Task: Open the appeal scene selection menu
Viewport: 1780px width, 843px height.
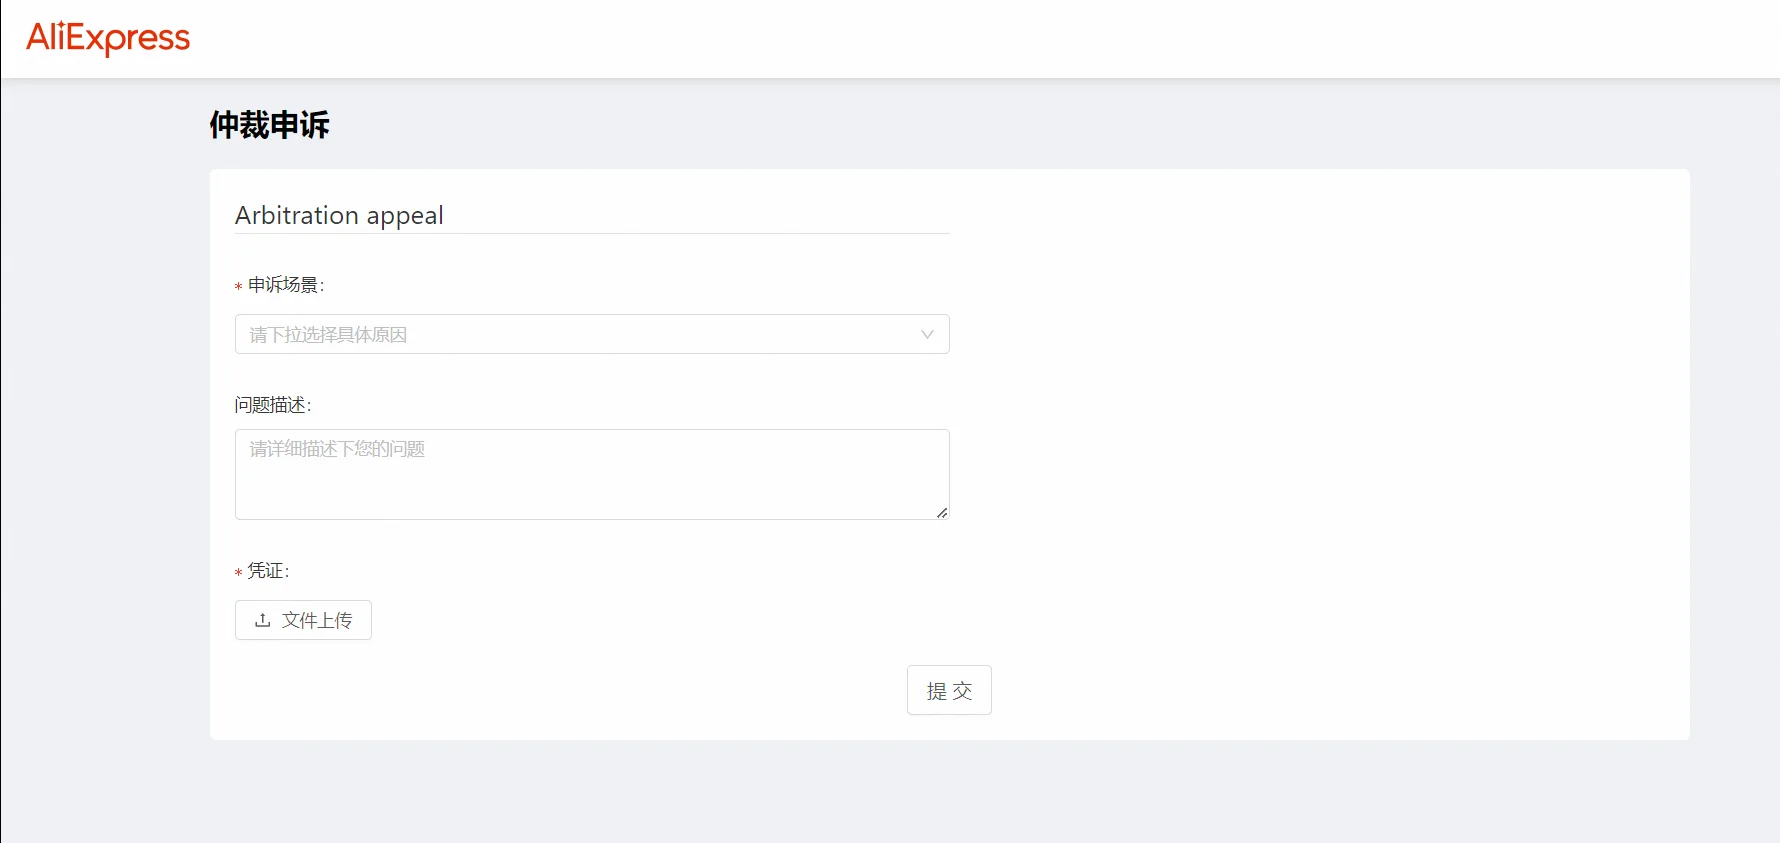Action: (591, 334)
